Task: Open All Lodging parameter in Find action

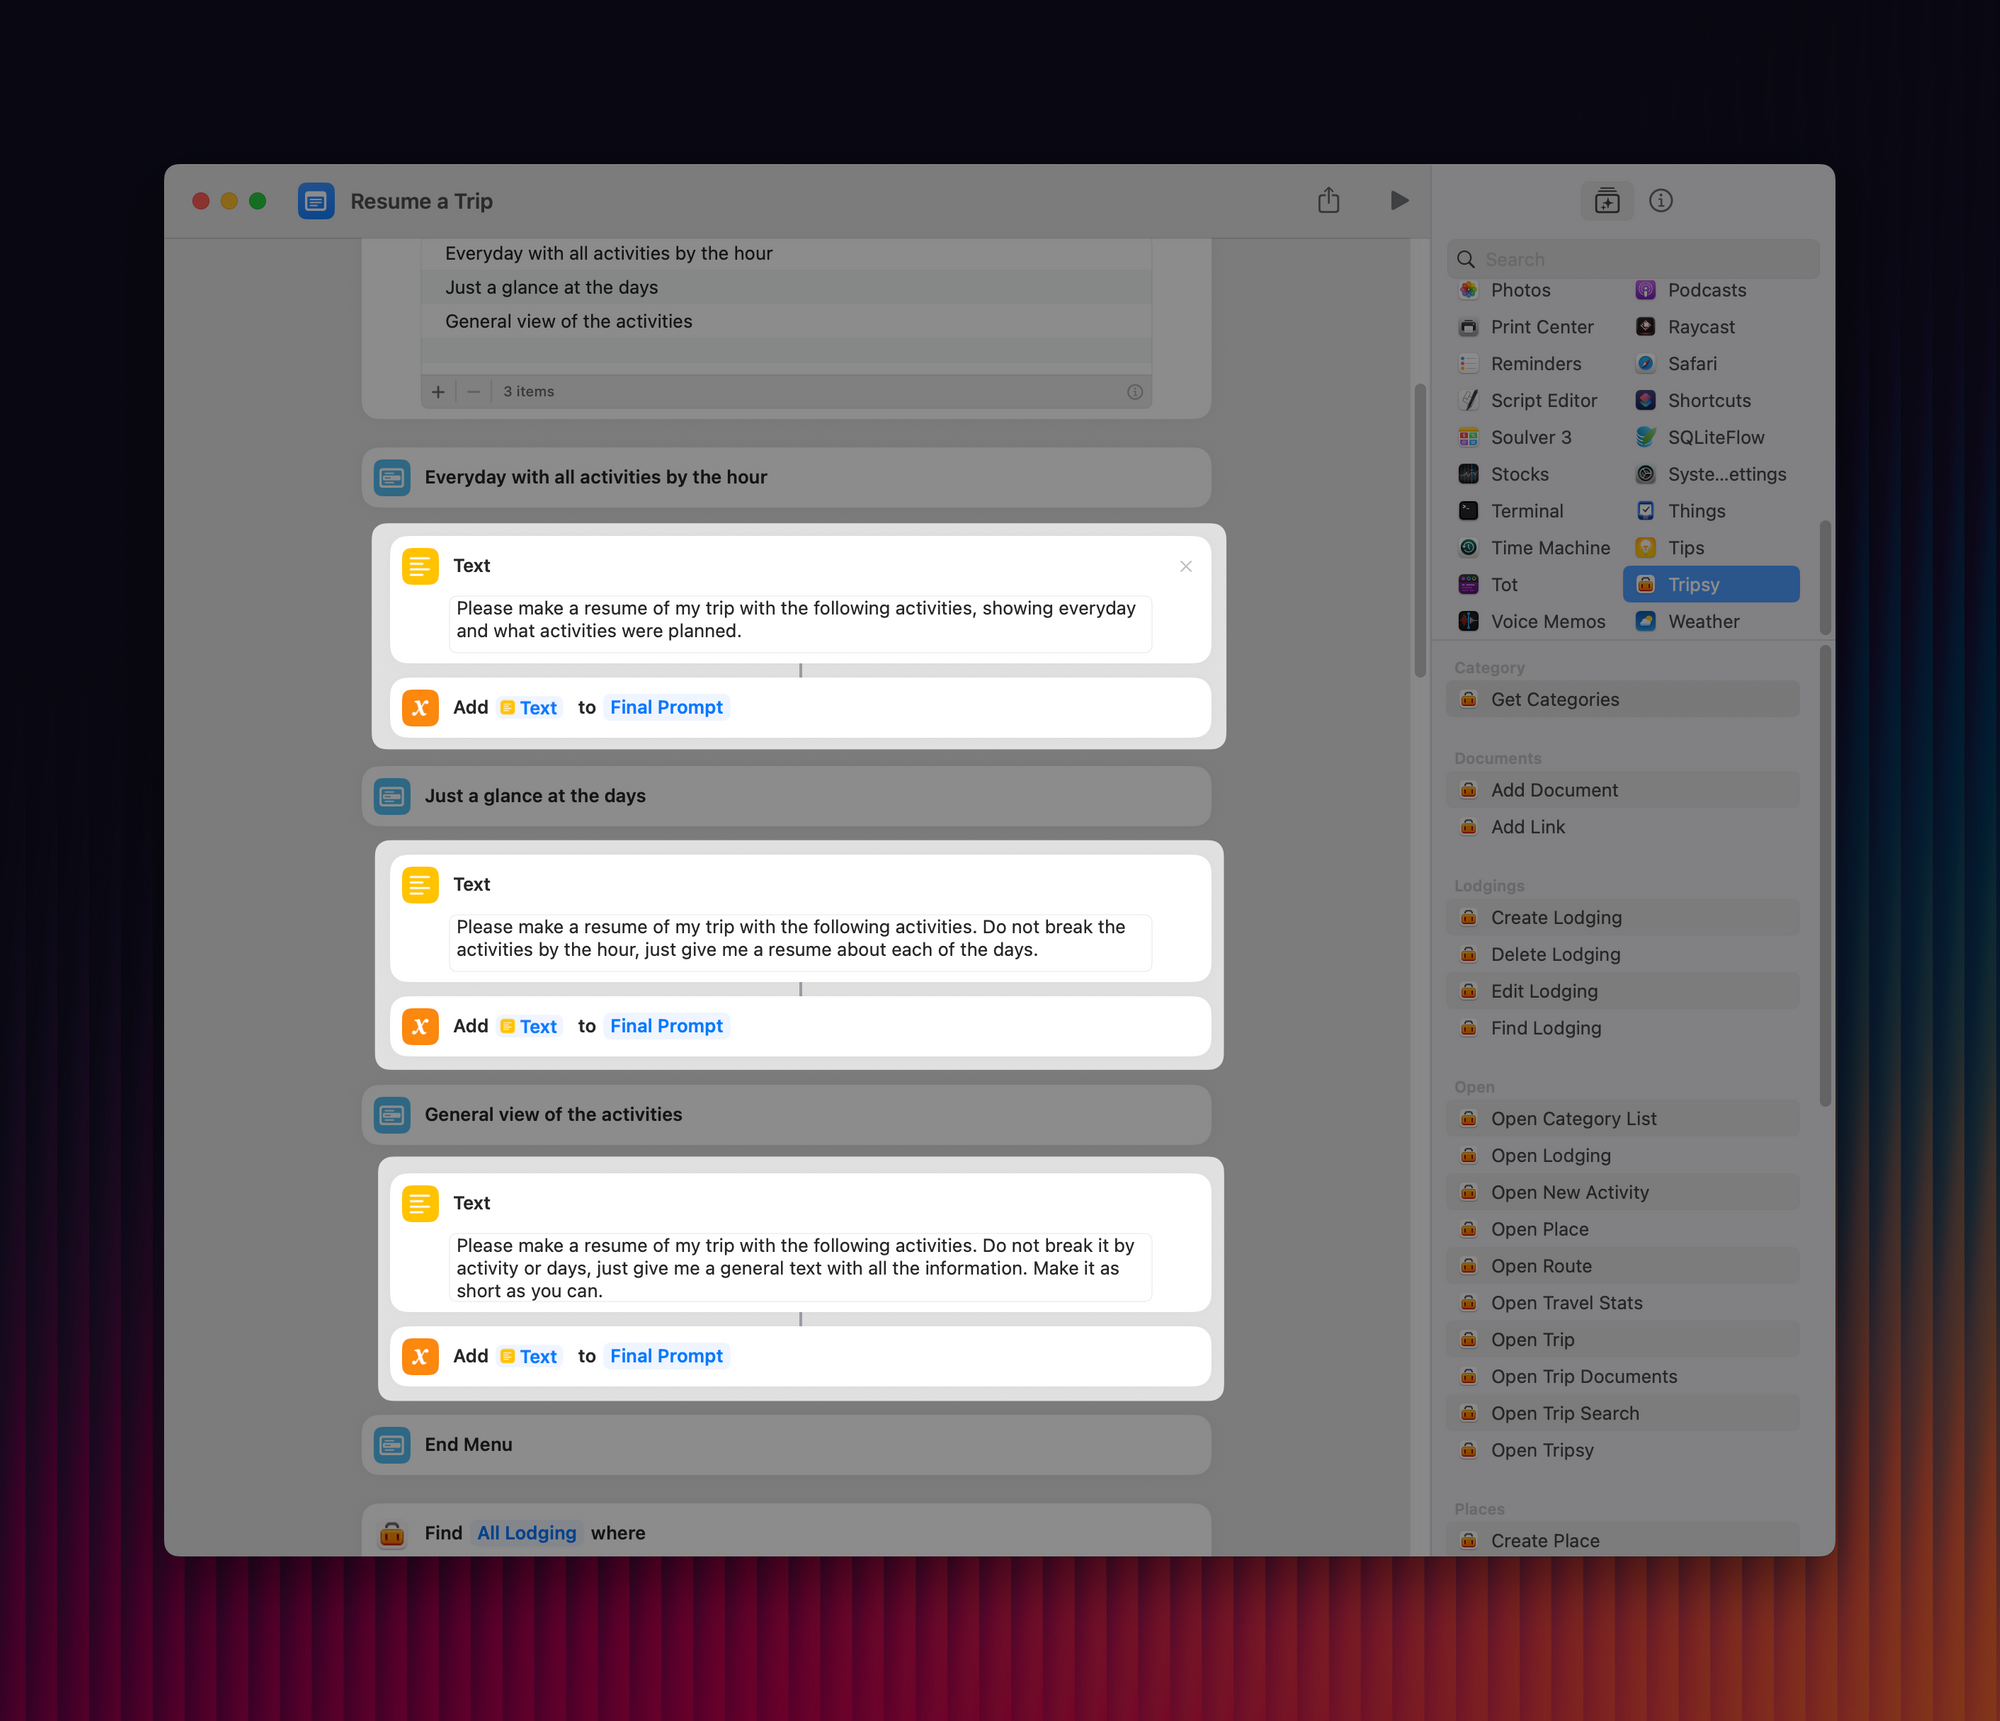Action: point(527,1534)
